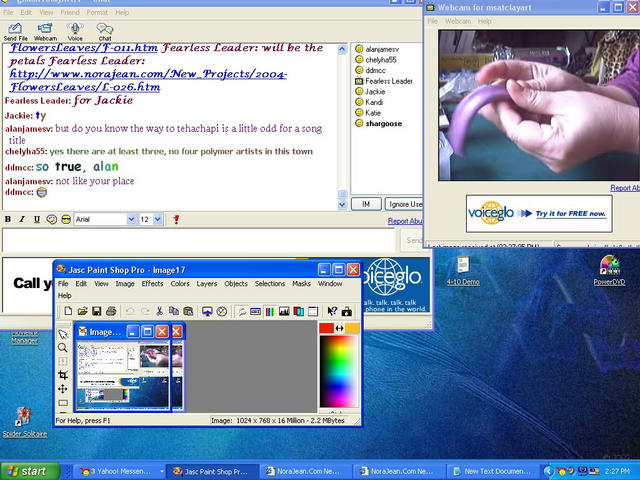Screen dimensions: 640x480
Task: Click the sunglasses smiley icon in format bar
Action: (66, 219)
